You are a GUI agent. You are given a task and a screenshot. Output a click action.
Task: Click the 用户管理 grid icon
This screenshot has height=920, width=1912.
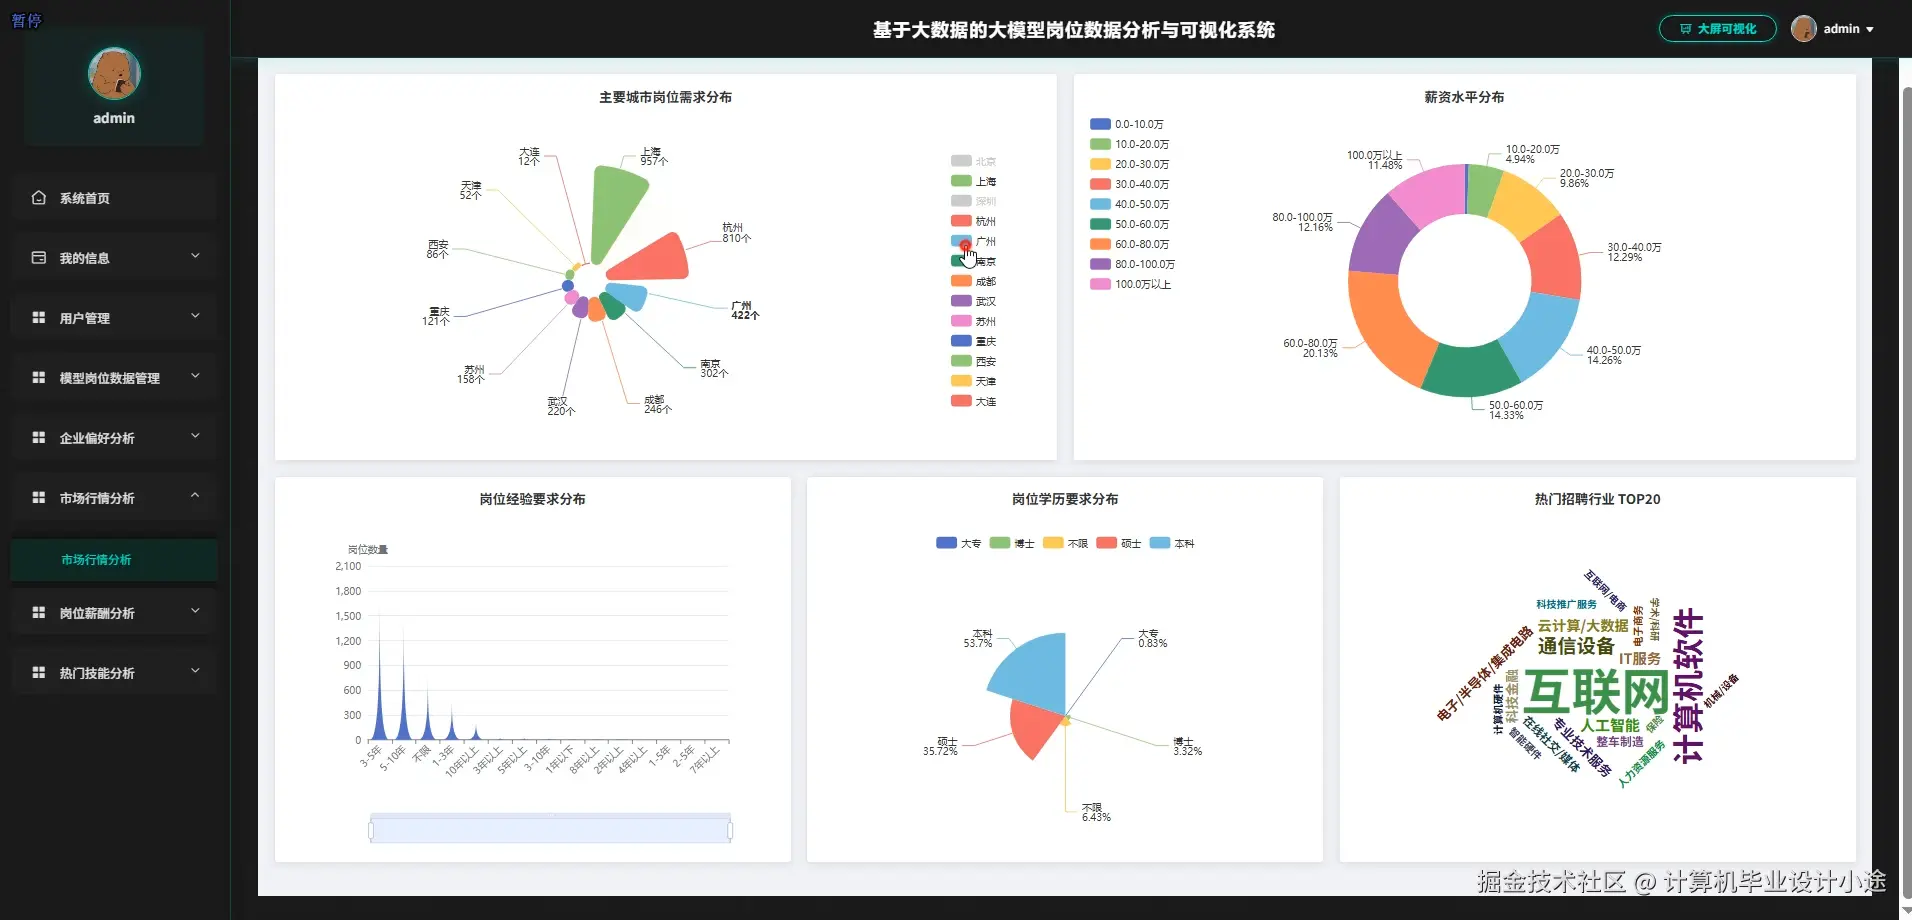(x=38, y=317)
